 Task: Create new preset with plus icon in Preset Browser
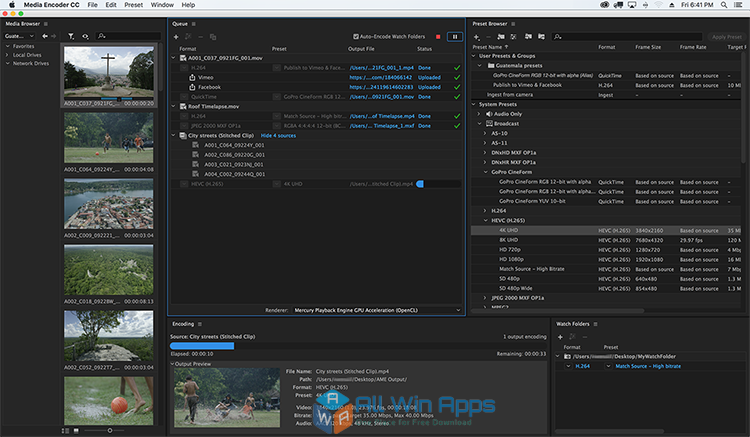(476, 37)
